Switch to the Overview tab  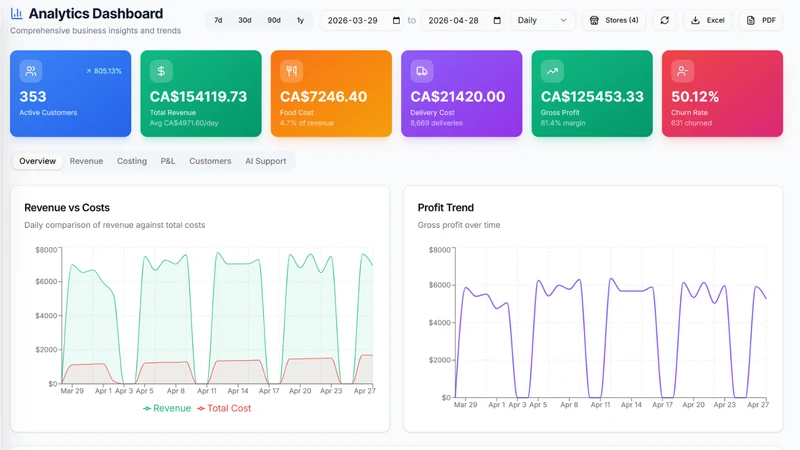(37, 161)
